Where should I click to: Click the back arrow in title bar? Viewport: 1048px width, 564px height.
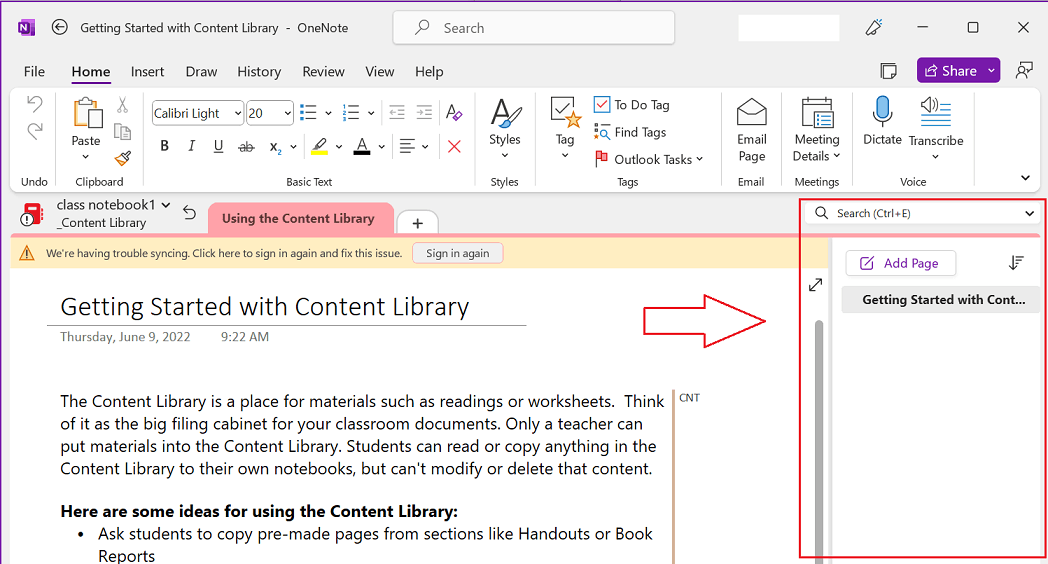coord(59,27)
